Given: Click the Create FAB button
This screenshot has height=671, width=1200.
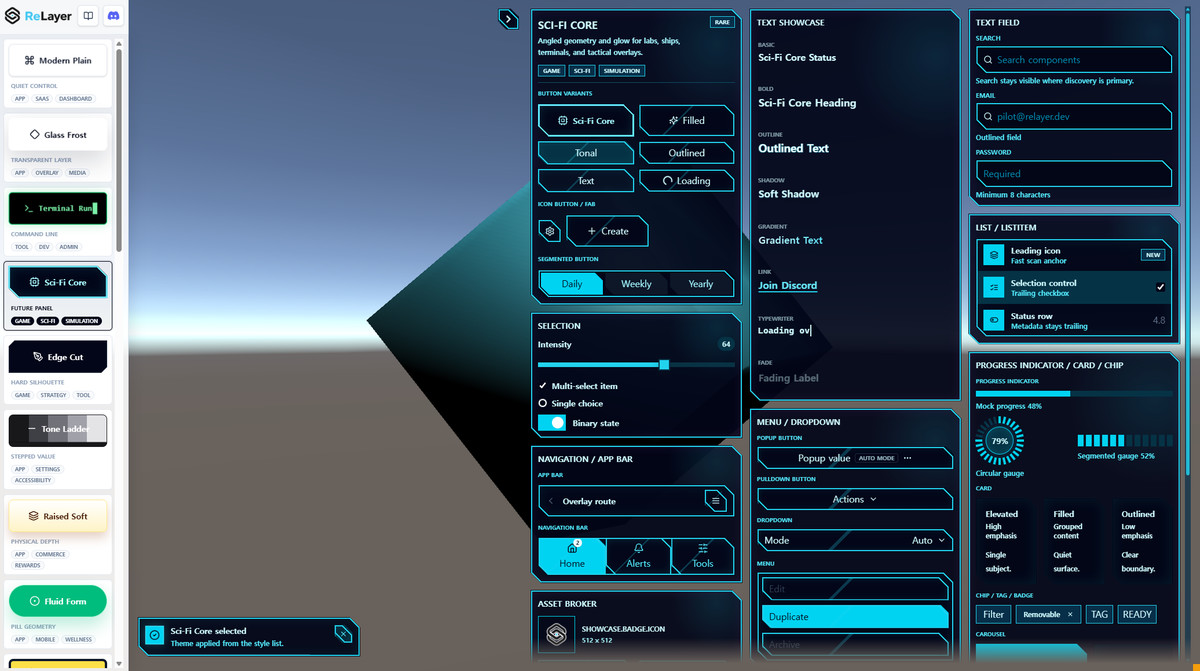Looking at the screenshot, I should click(x=607, y=231).
